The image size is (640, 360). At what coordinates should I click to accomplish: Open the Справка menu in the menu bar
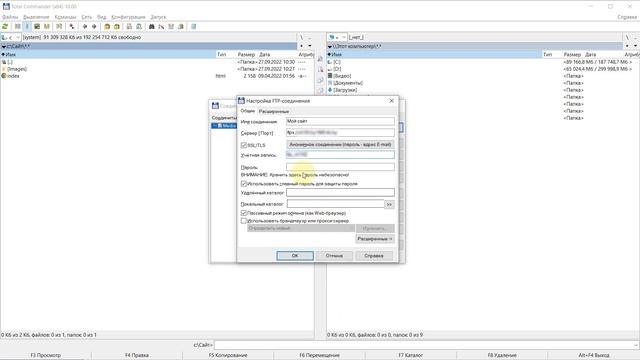click(627, 17)
